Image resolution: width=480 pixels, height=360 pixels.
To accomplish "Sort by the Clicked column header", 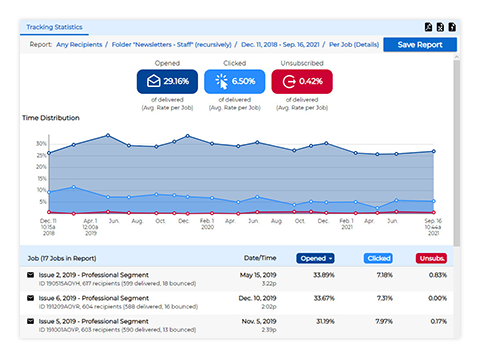I will [378, 258].
